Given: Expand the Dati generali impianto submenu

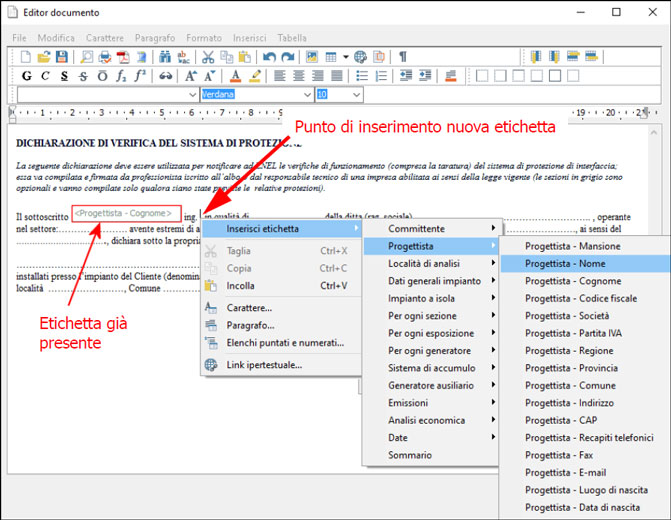Looking at the screenshot, I should click(431, 281).
